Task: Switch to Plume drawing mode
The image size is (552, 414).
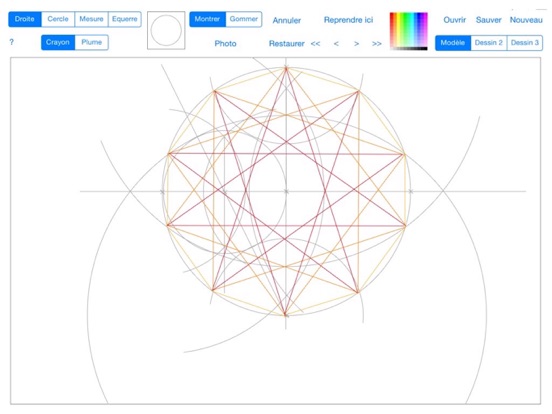Action: pos(92,42)
